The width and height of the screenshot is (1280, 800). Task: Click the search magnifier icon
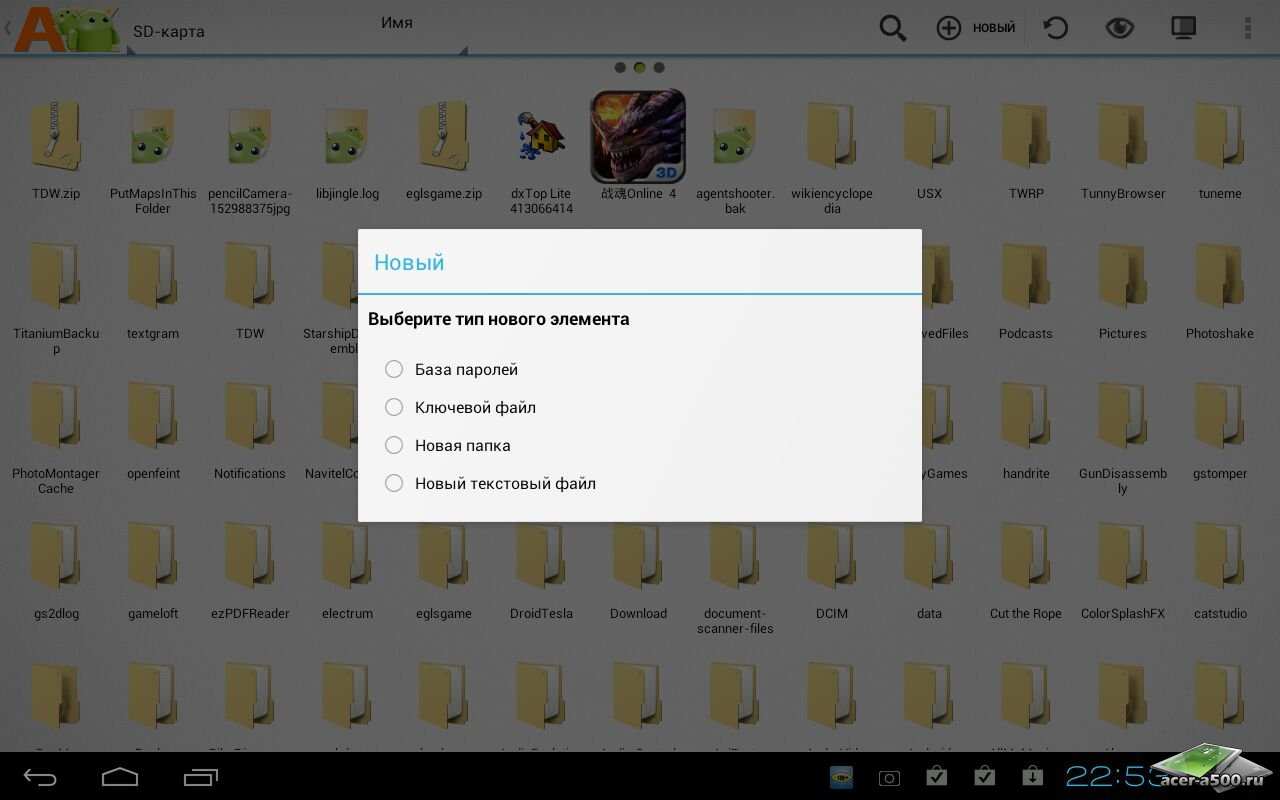(x=892, y=28)
